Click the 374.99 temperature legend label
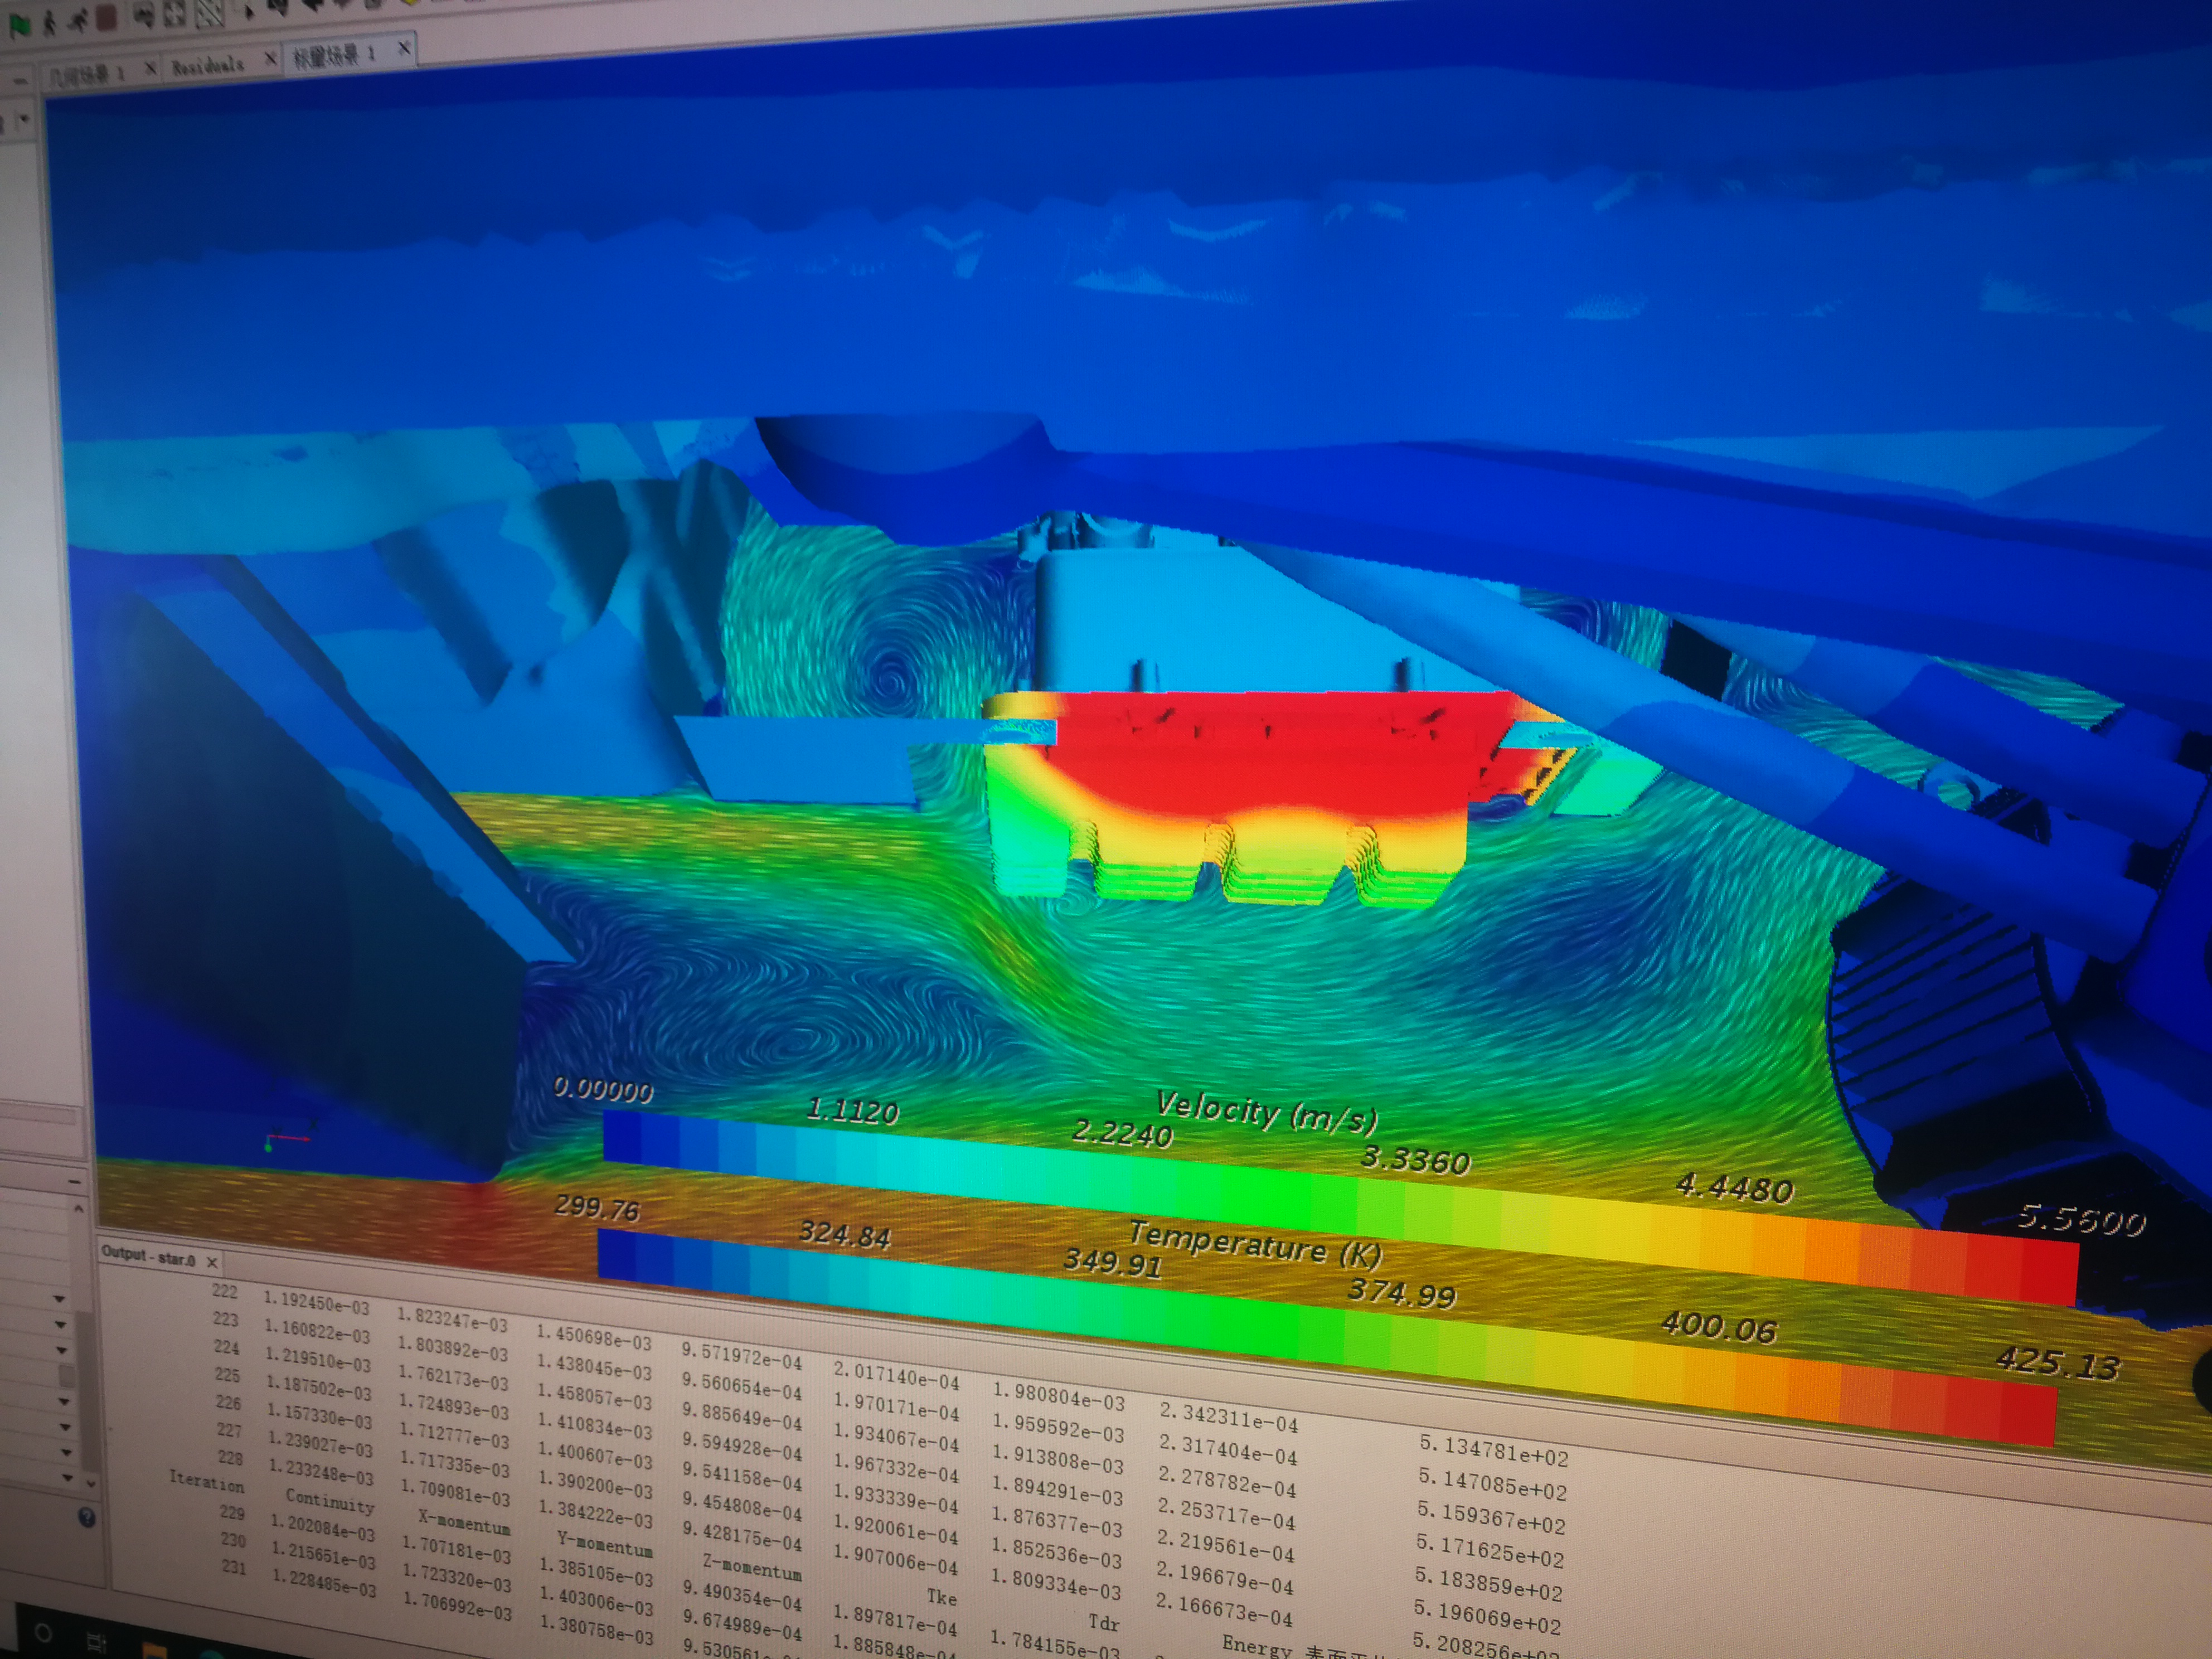The image size is (2212, 1659). tap(1401, 1294)
